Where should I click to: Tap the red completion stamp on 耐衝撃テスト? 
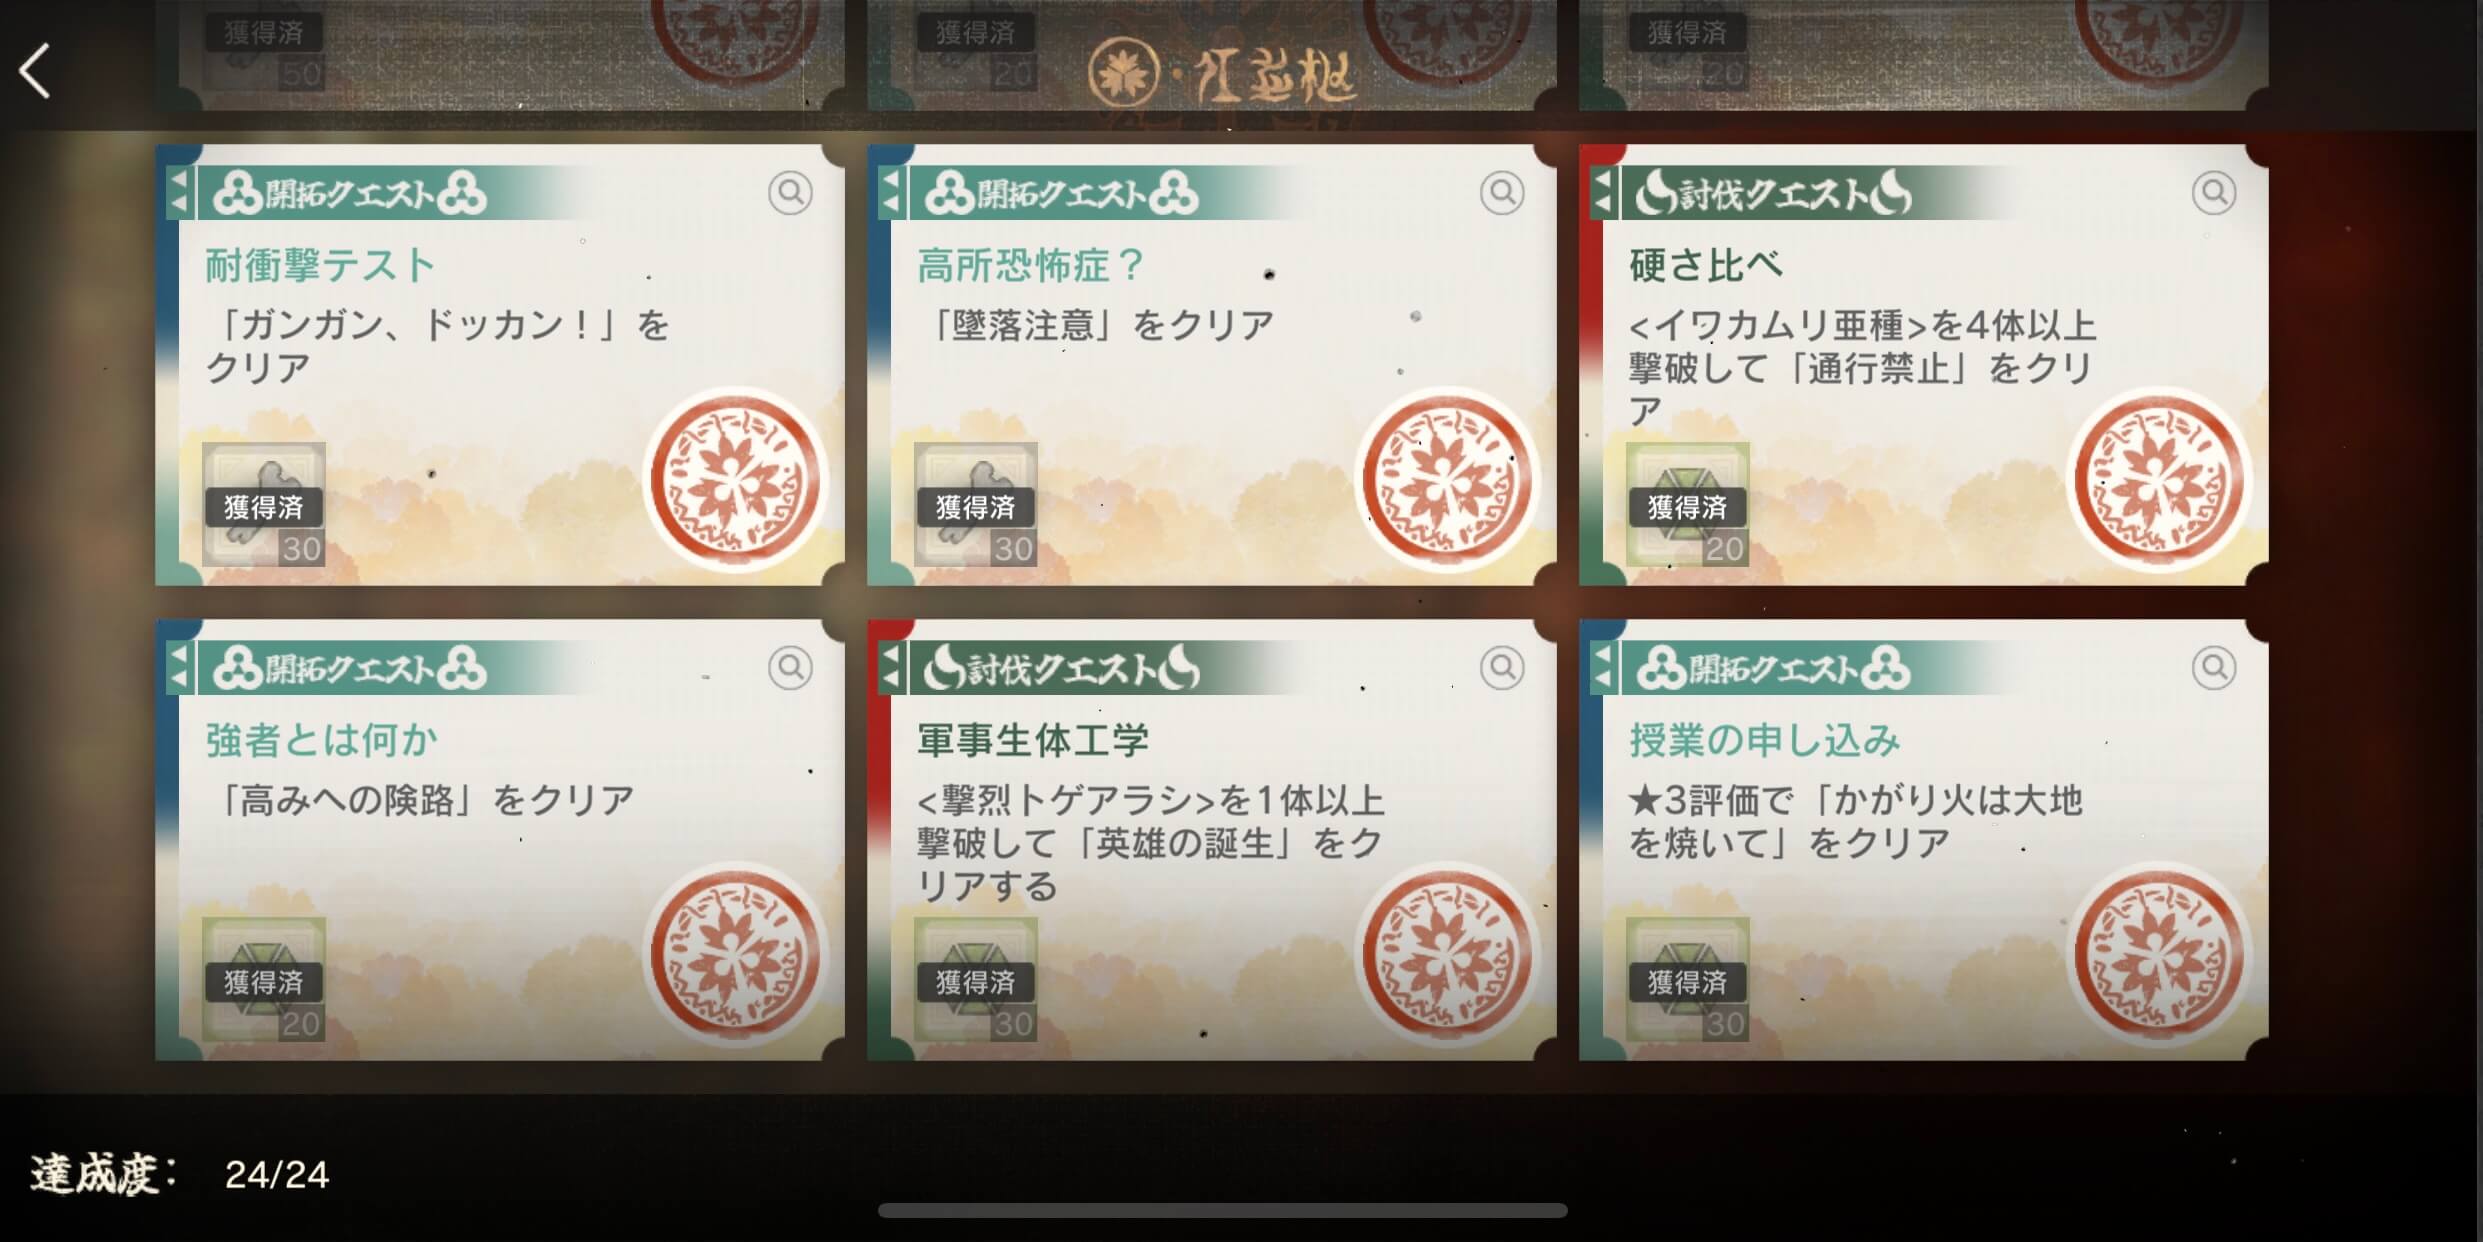point(735,480)
